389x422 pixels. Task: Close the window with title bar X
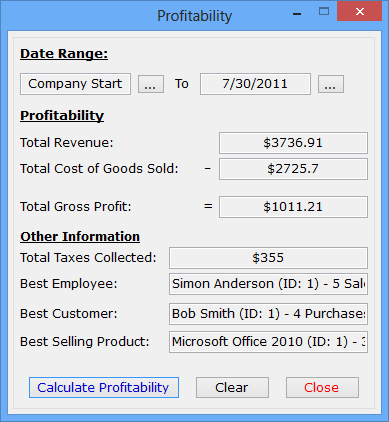[360, 12]
